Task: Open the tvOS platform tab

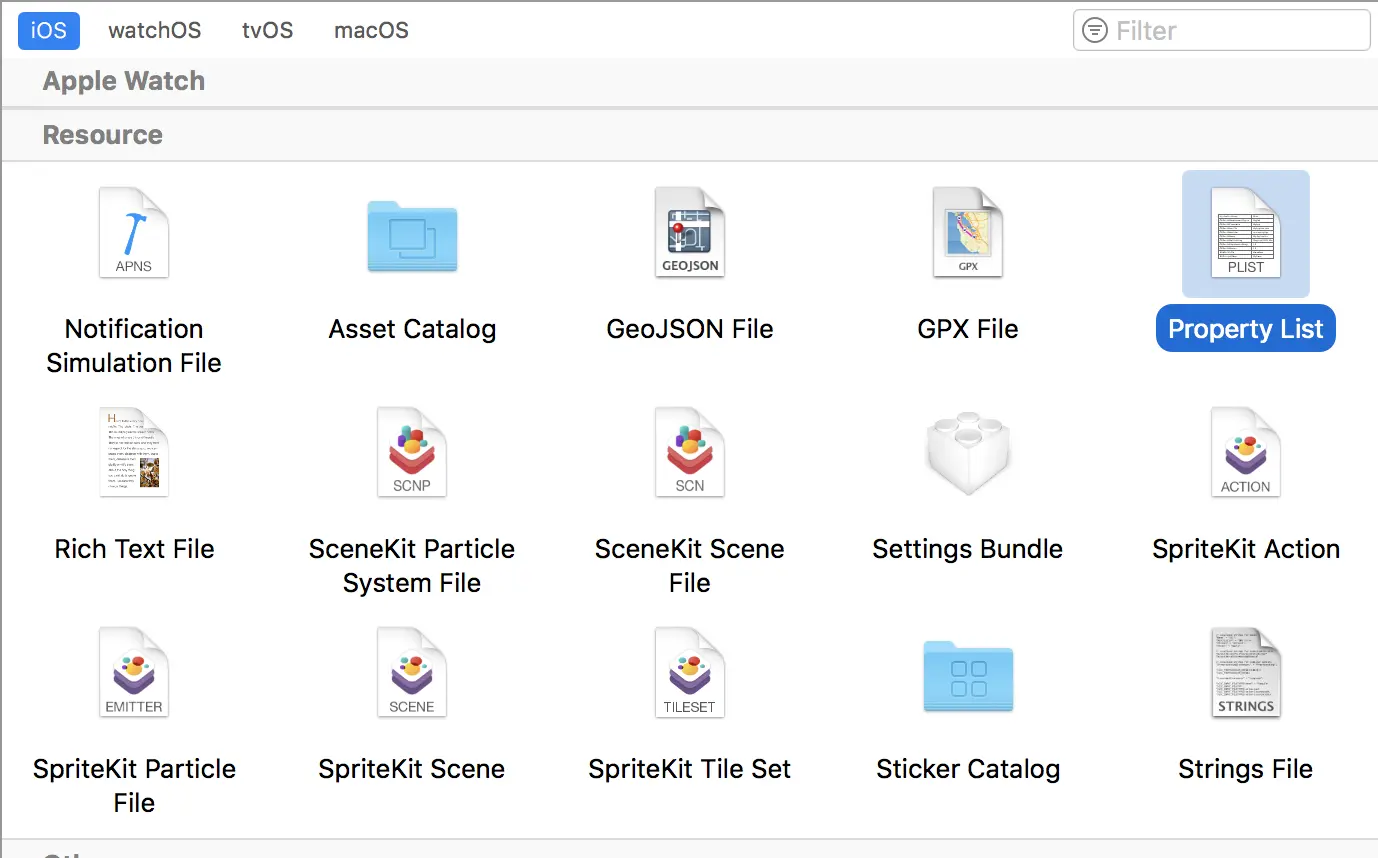Action: (x=268, y=30)
